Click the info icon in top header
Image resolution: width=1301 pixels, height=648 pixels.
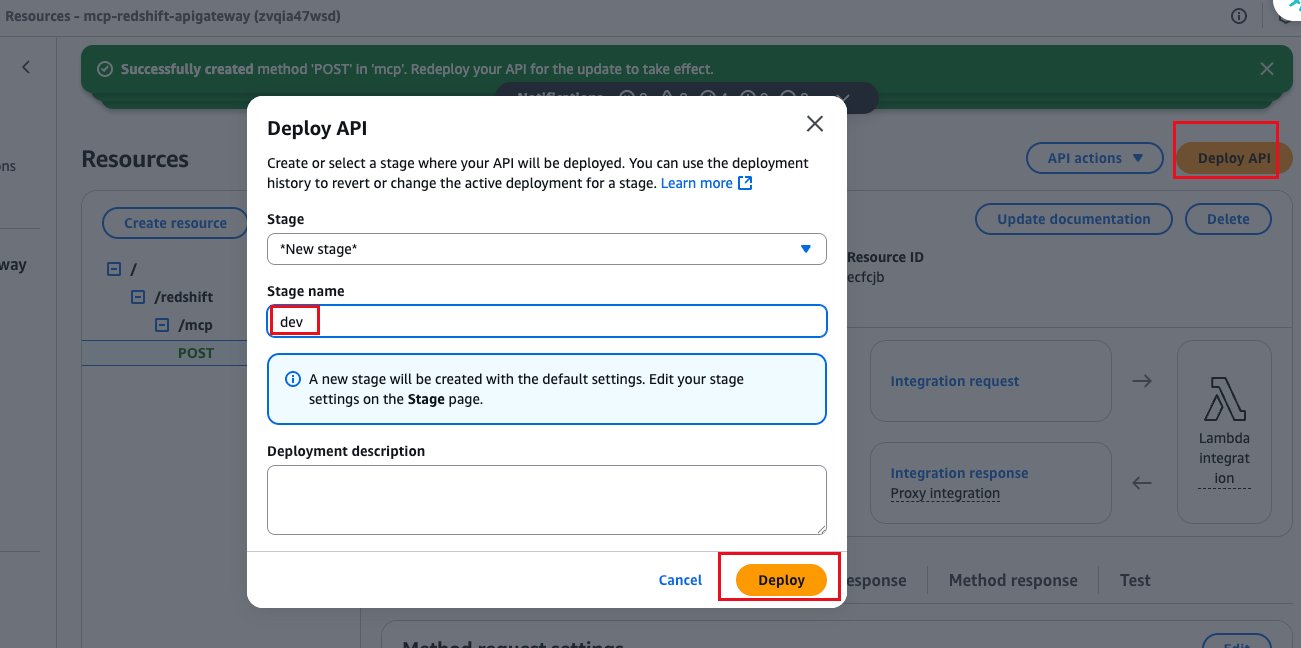[1239, 16]
